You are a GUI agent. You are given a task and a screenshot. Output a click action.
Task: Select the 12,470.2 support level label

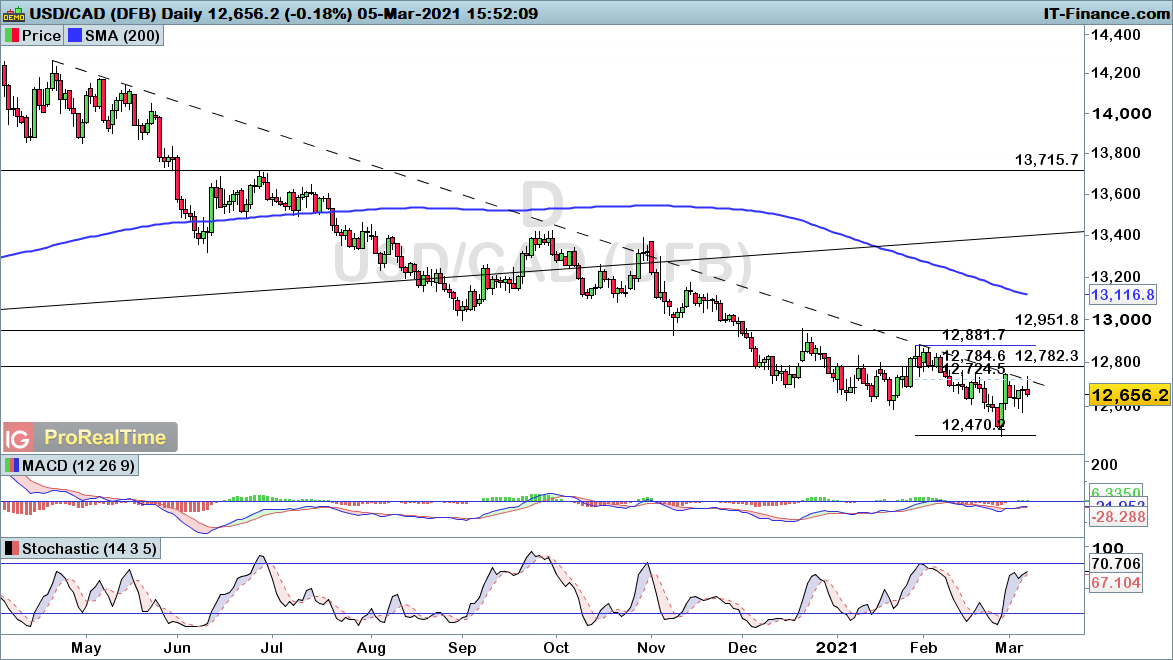pyautogui.click(x=973, y=425)
